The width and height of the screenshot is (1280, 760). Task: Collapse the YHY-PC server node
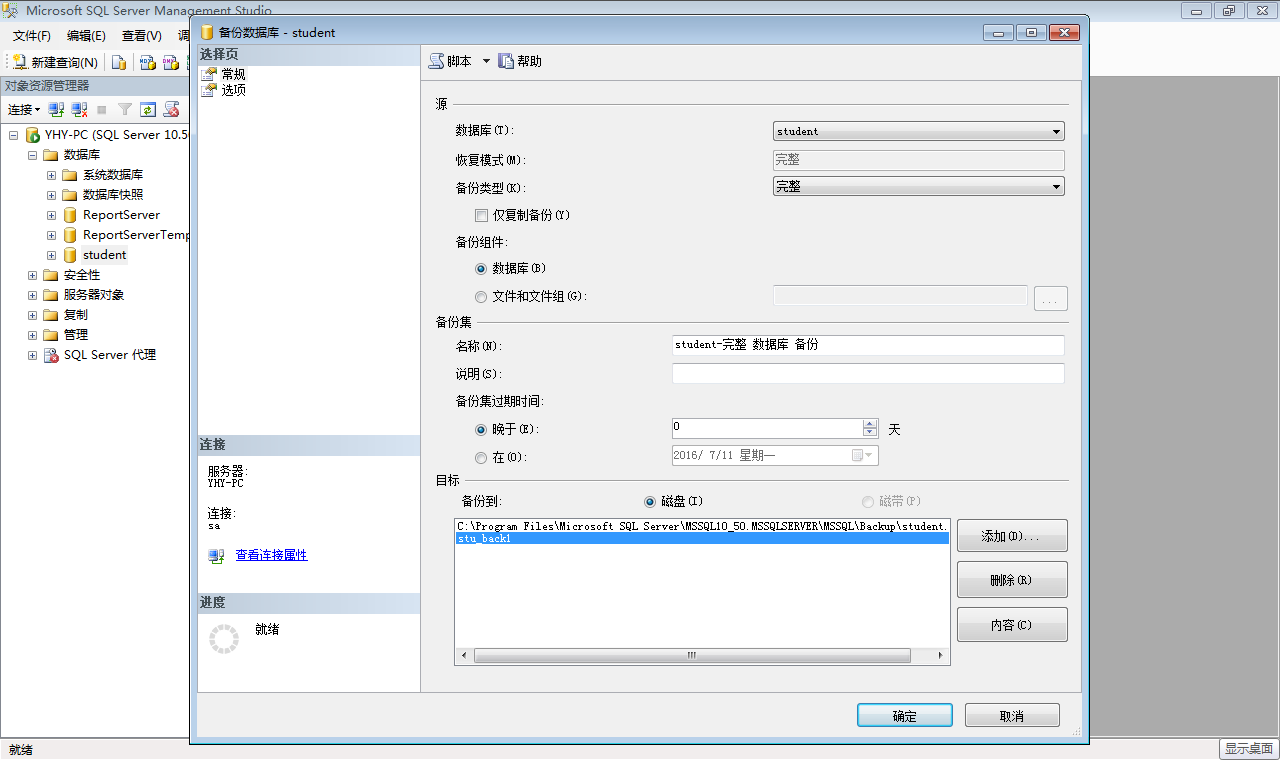(x=14, y=135)
